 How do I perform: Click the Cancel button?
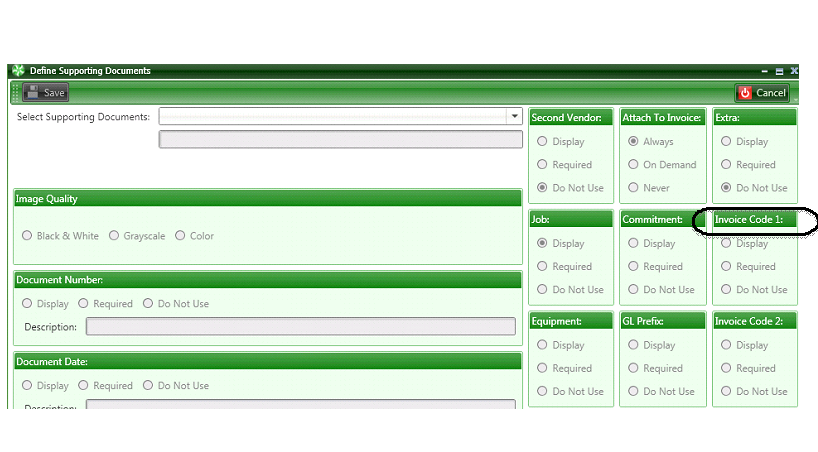[x=762, y=93]
